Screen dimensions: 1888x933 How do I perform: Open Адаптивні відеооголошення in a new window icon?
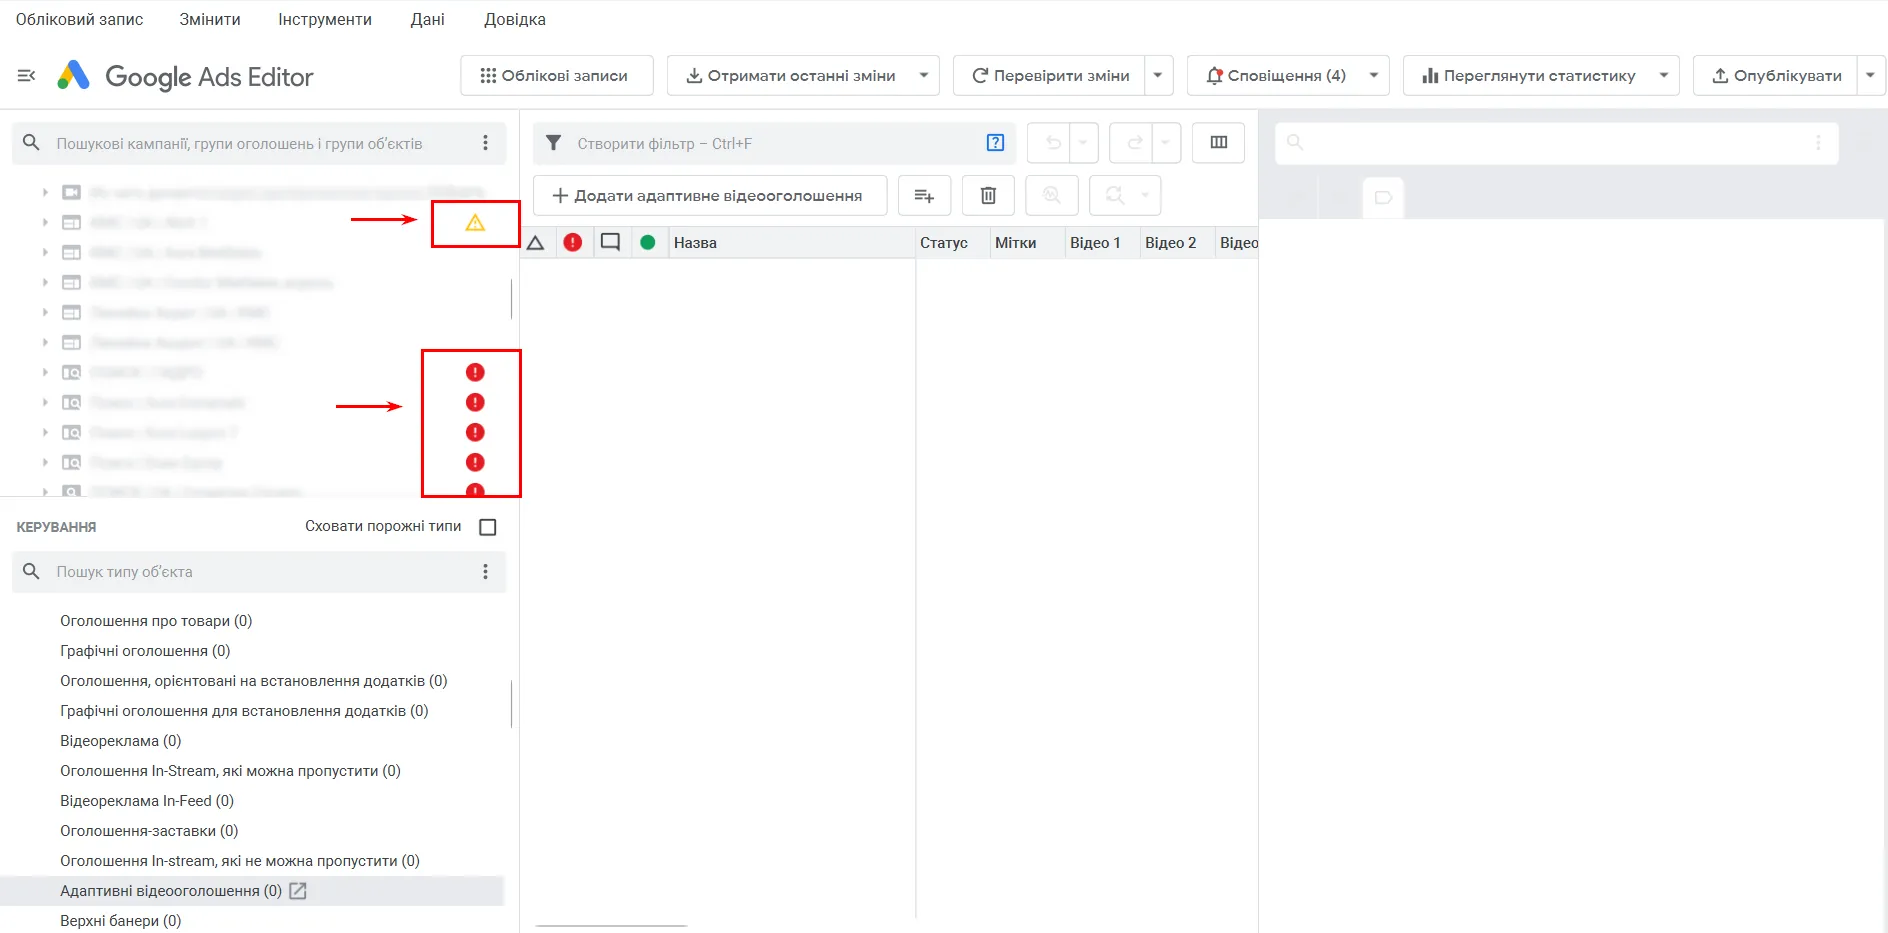pyautogui.click(x=298, y=891)
